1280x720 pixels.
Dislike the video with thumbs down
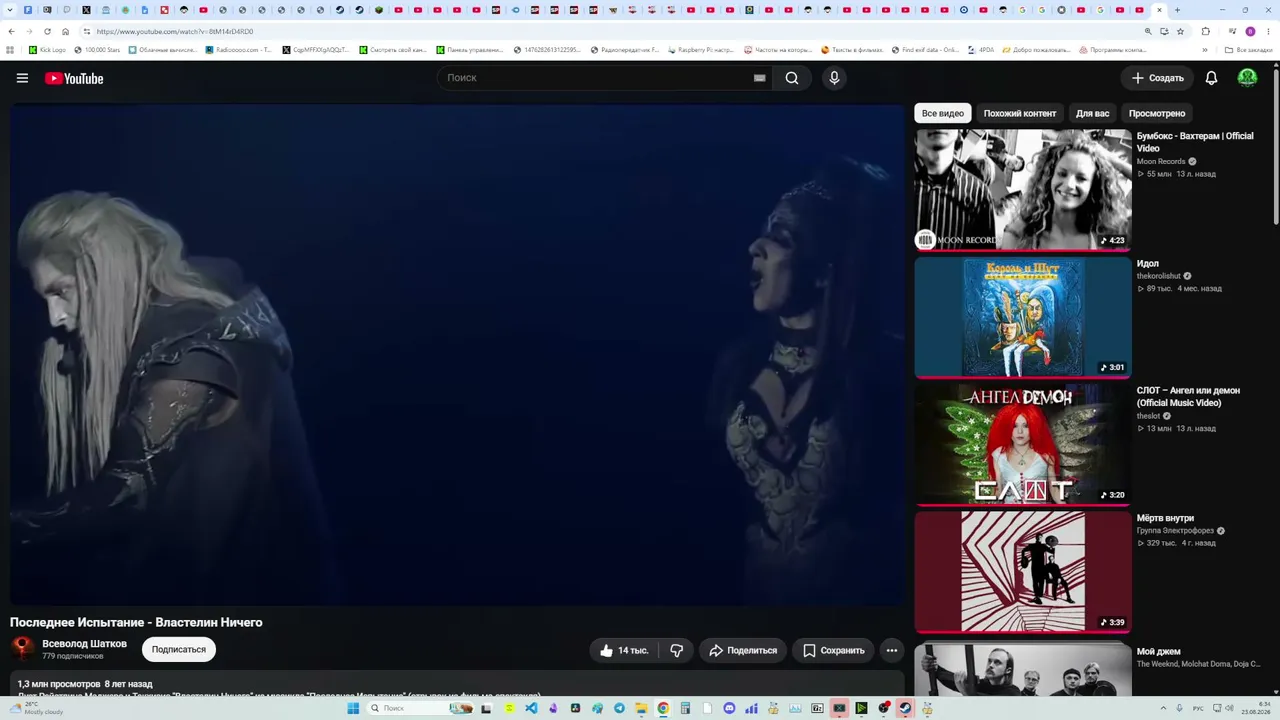click(x=677, y=650)
